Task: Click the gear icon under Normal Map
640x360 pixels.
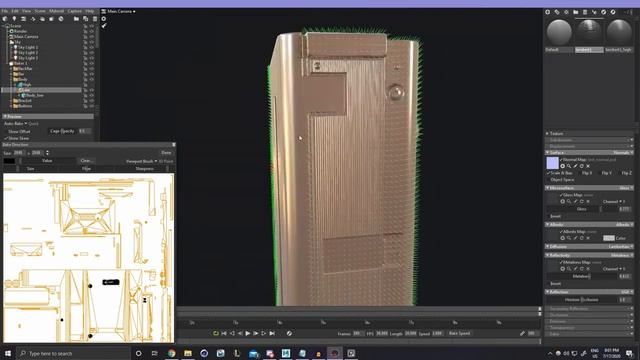Action: pyautogui.click(x=562, y=166)
